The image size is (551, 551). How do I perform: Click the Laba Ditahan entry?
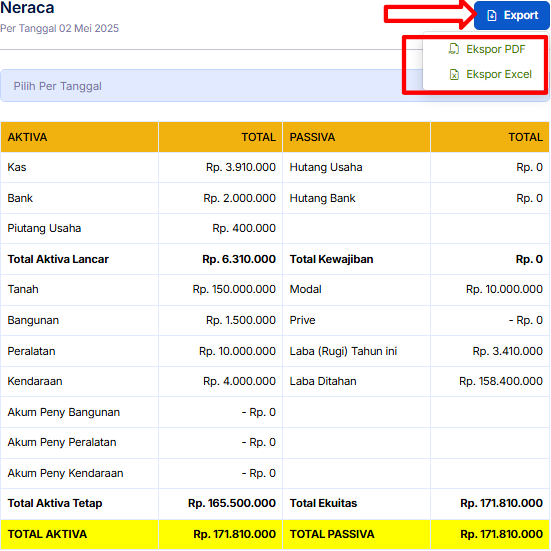(323, 381)
